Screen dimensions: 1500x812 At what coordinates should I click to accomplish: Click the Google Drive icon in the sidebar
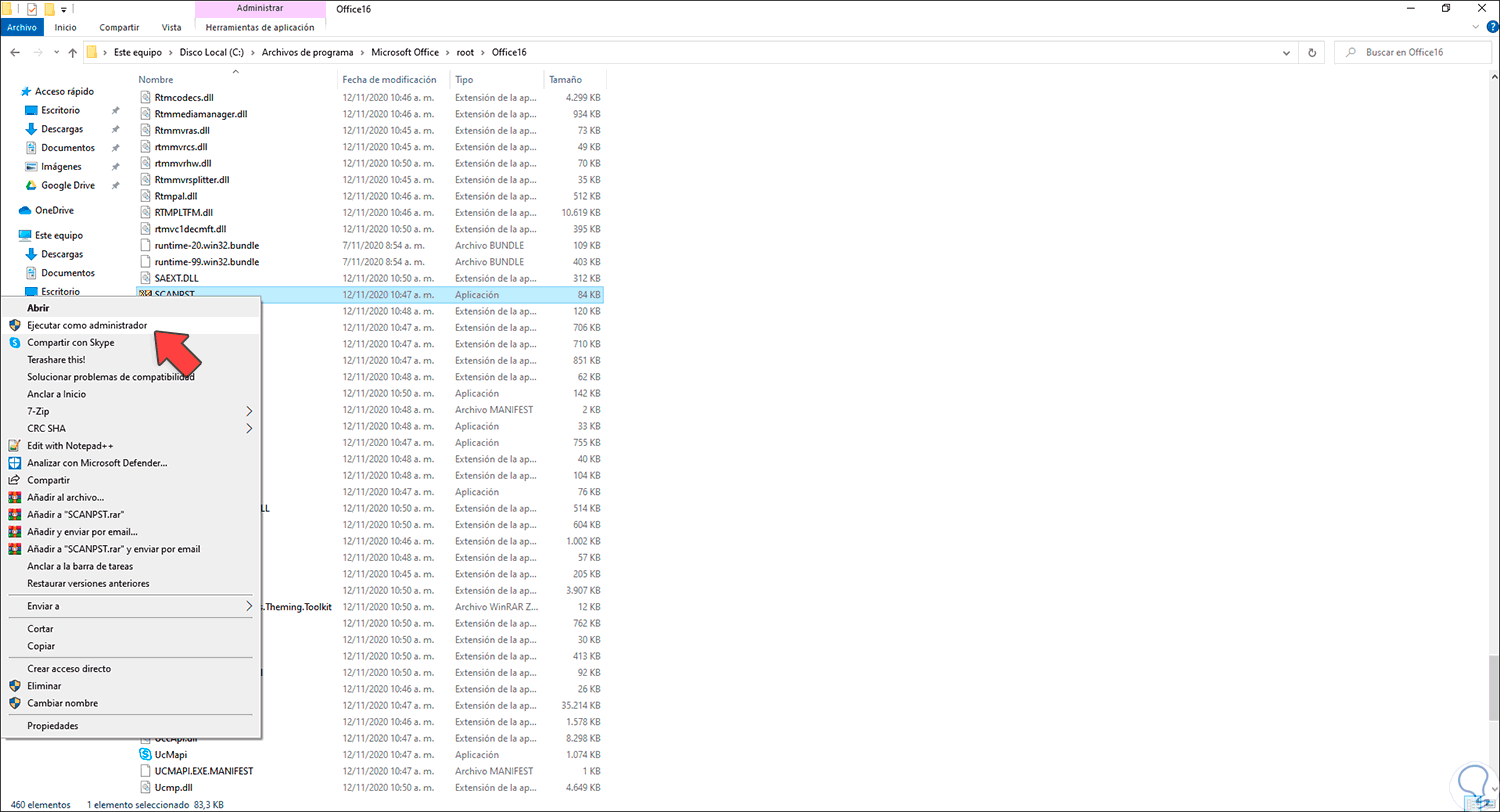point(31,185)
